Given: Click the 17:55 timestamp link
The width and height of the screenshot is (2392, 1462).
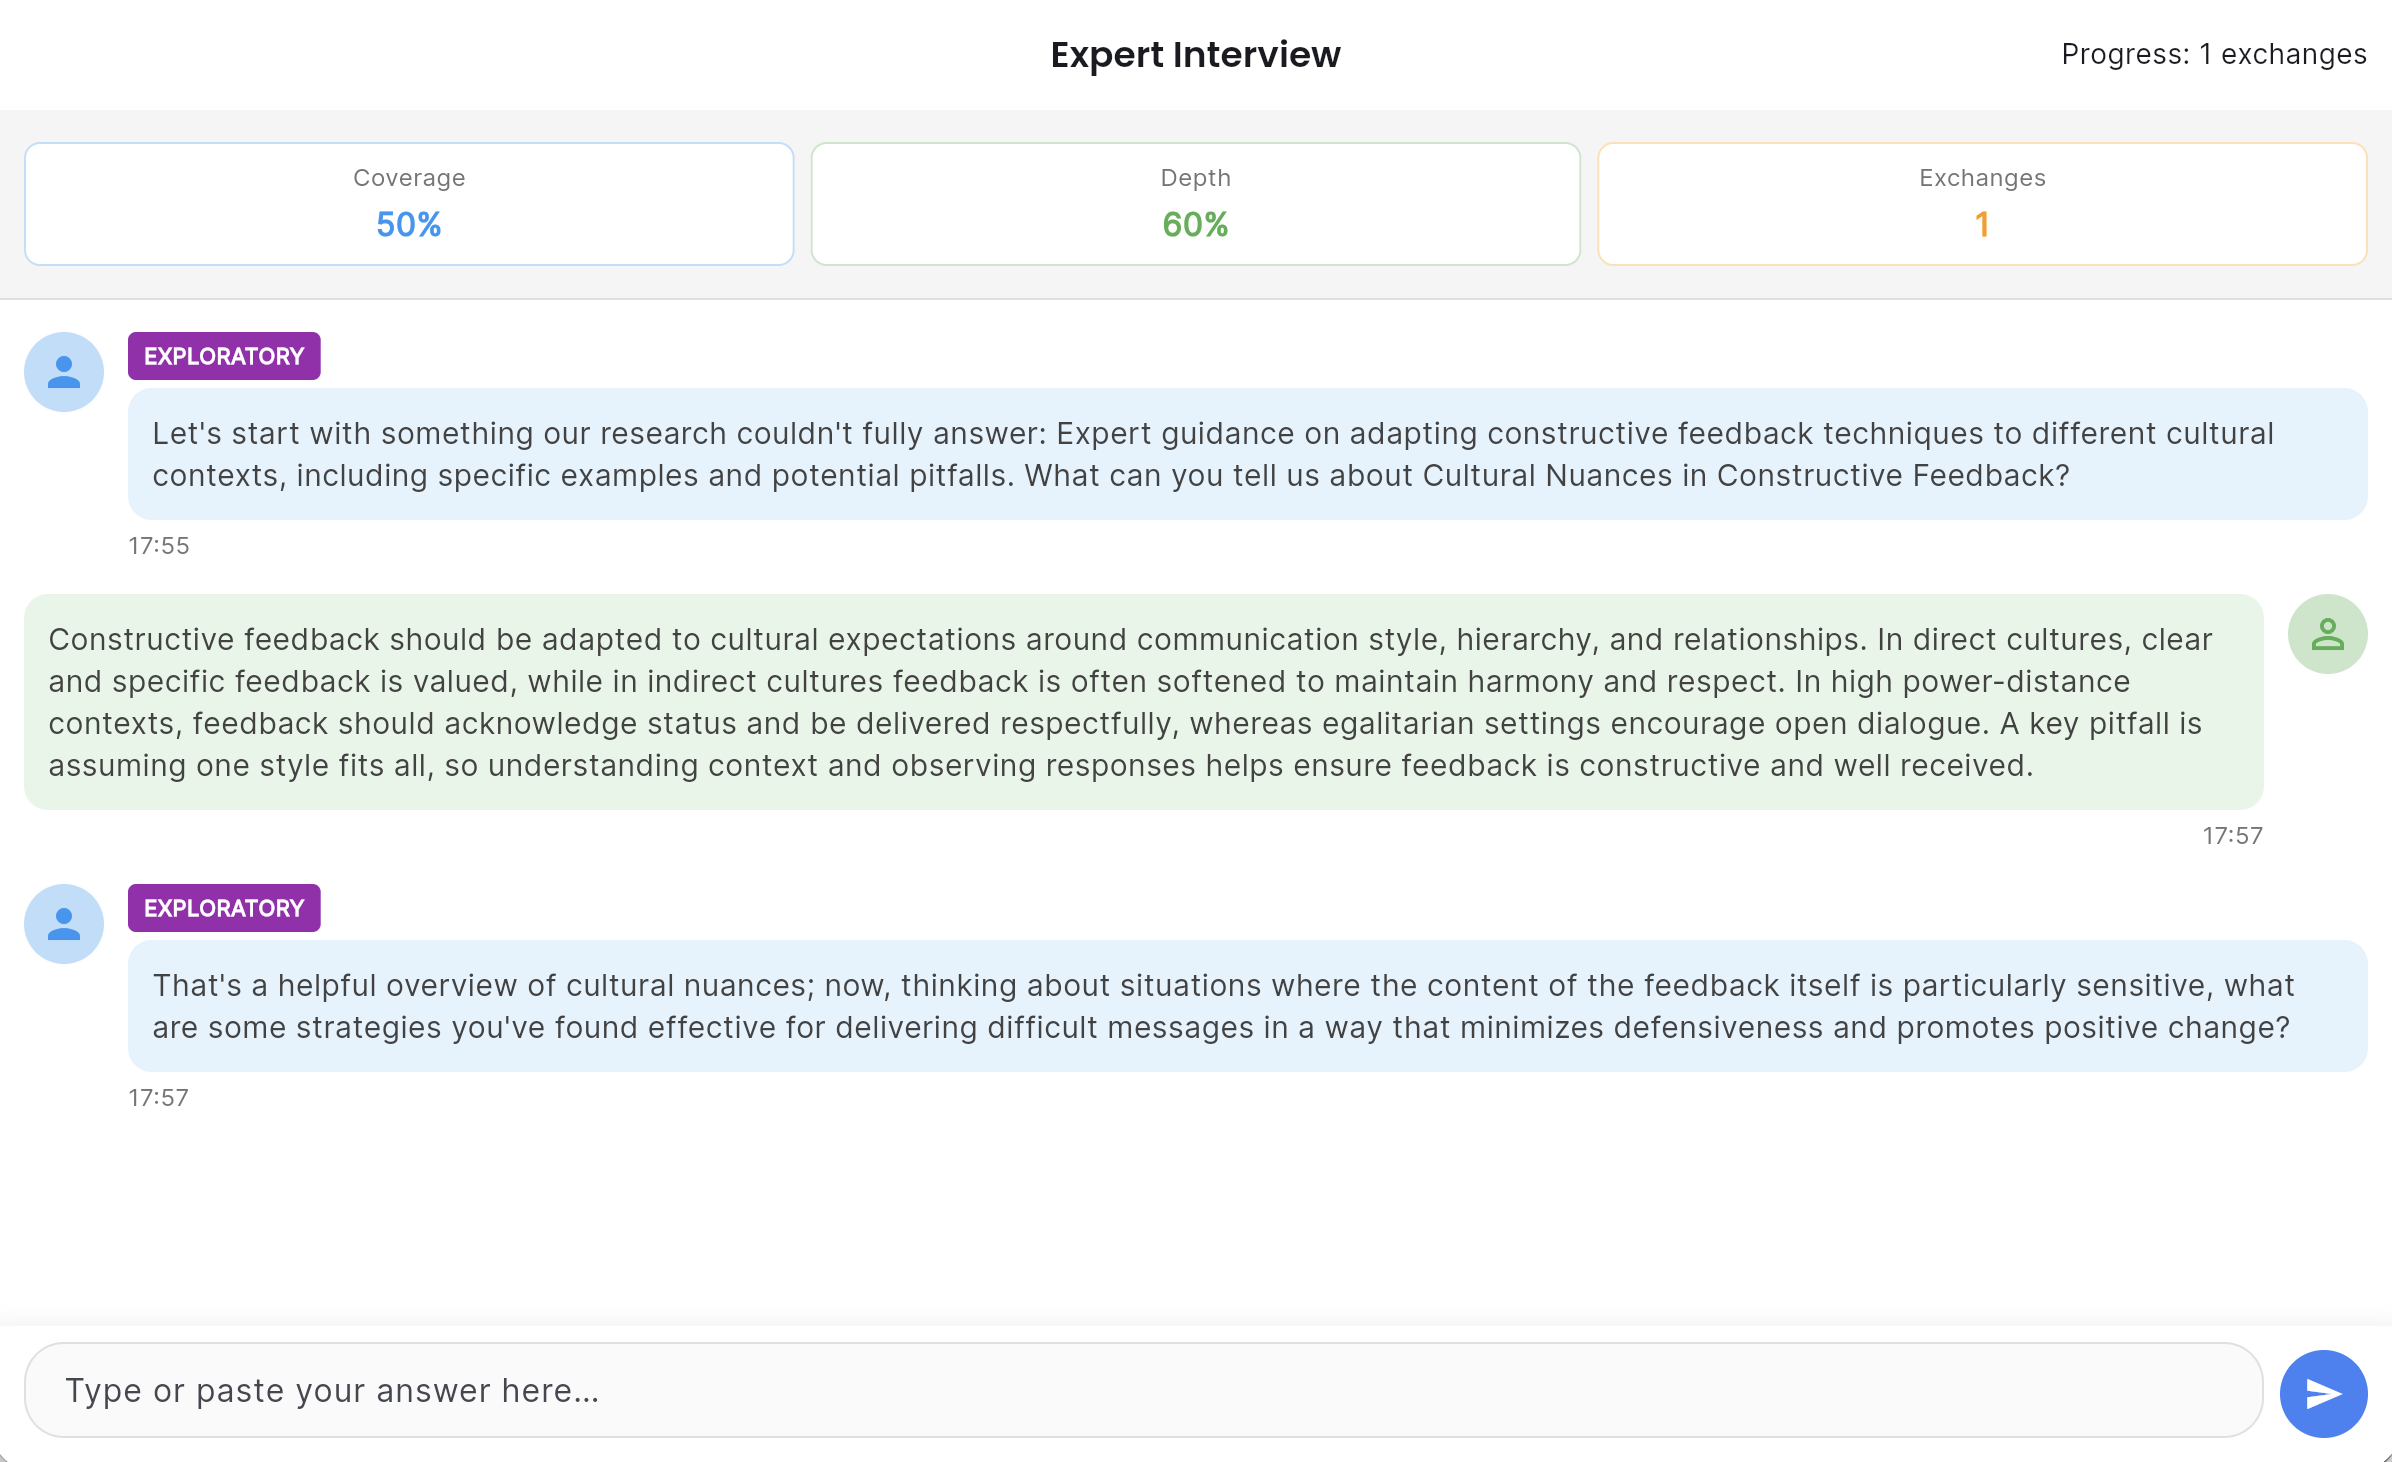Looking at the screenshot, I should click(158, 545).
